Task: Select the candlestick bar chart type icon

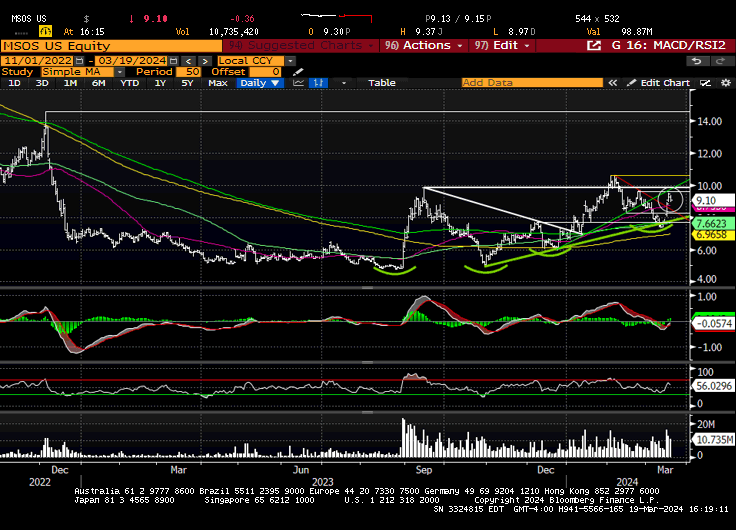Action: (x=318, y=83)
